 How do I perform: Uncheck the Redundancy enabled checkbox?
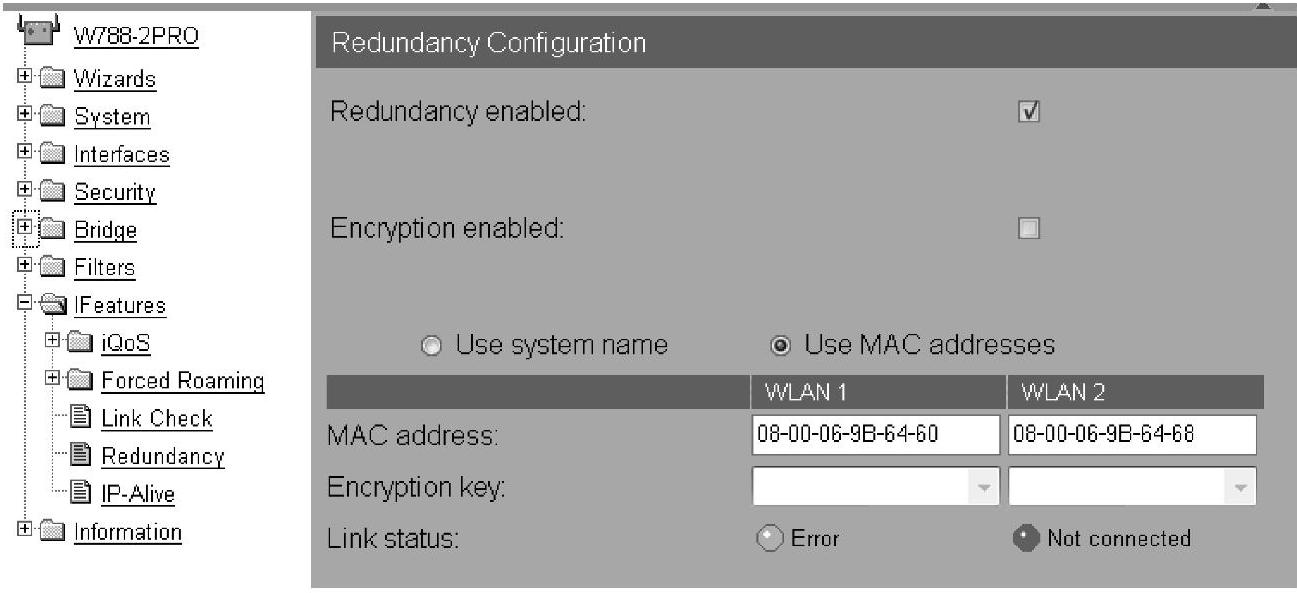click(x=1028, y=112)
